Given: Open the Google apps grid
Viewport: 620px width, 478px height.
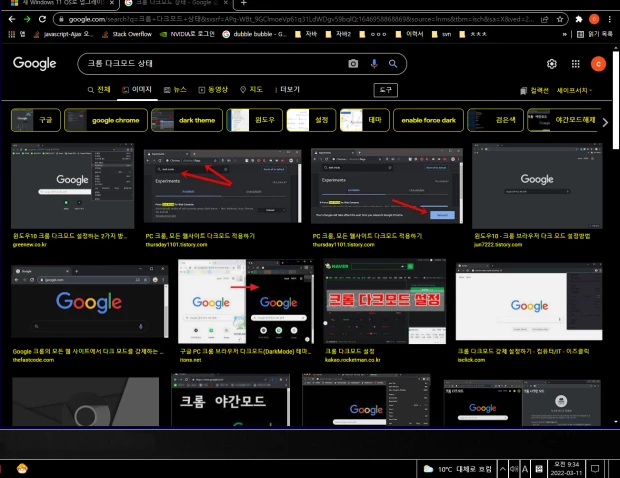Looking at the screenshot, I should [576, 64].
